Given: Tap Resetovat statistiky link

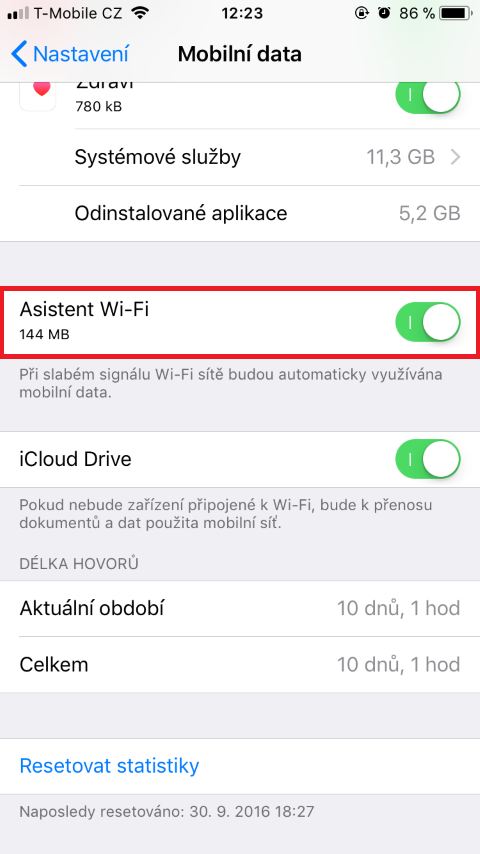Looking at the screenshot, I should (109, 766).
